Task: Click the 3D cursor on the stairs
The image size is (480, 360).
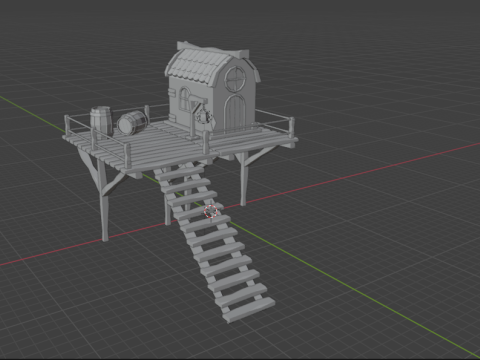Action: (x=211, y=212)
